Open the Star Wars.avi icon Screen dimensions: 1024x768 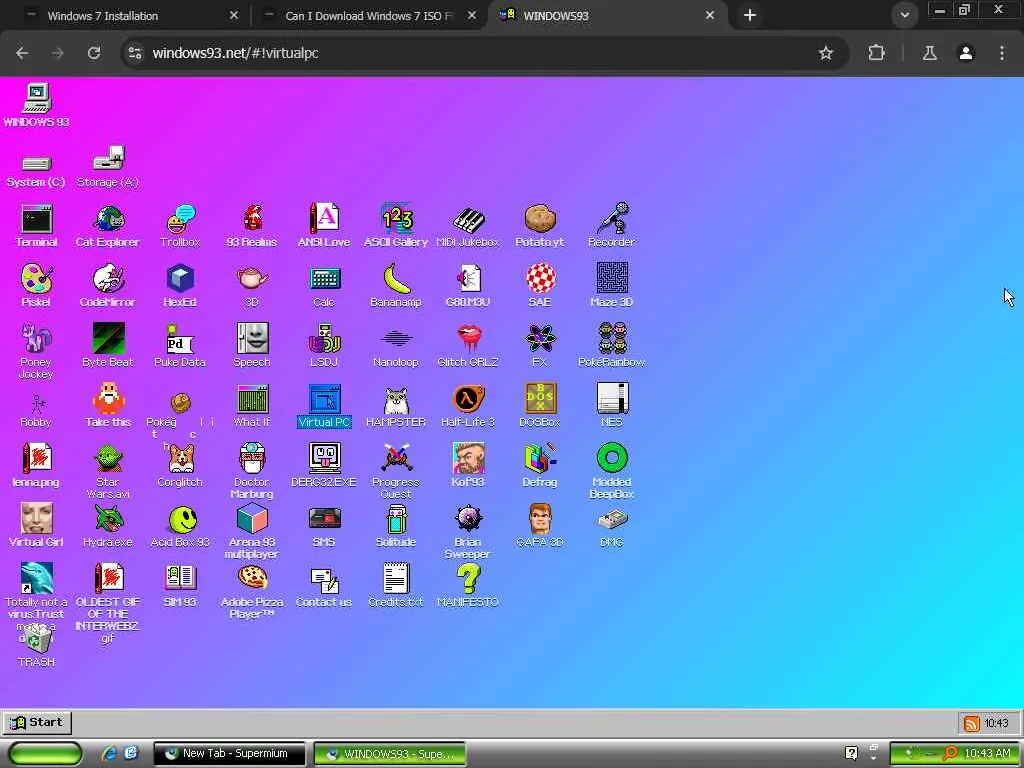coord(108,472)
